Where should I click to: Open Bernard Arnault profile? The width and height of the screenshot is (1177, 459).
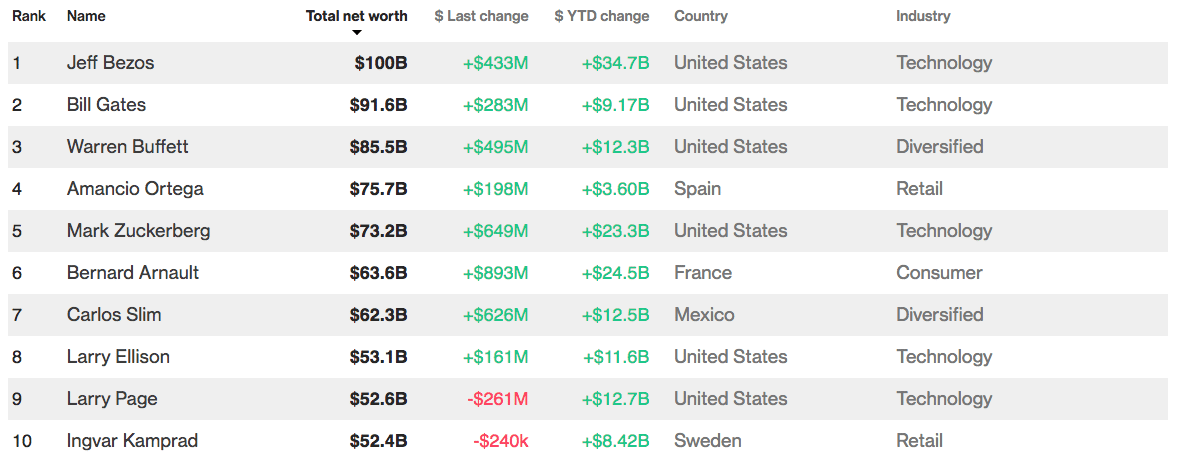pyautogui.click(x=133, y=273)
